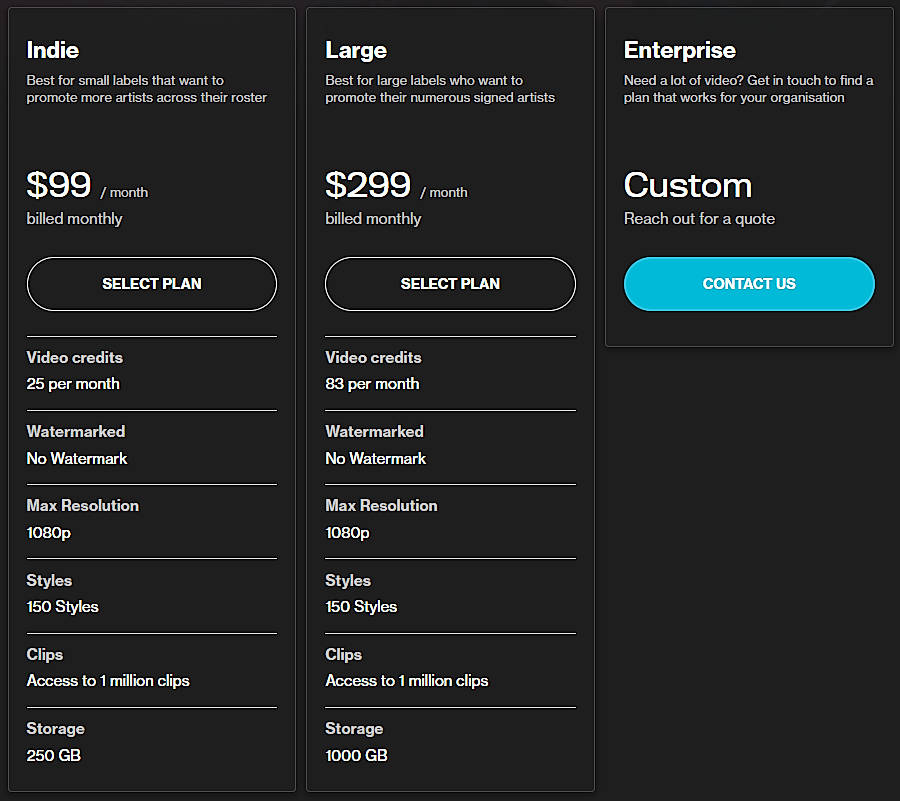Click 'Max Resolution' label in Large plan
This screenshot has width=900, height=801.
[381, 506]
